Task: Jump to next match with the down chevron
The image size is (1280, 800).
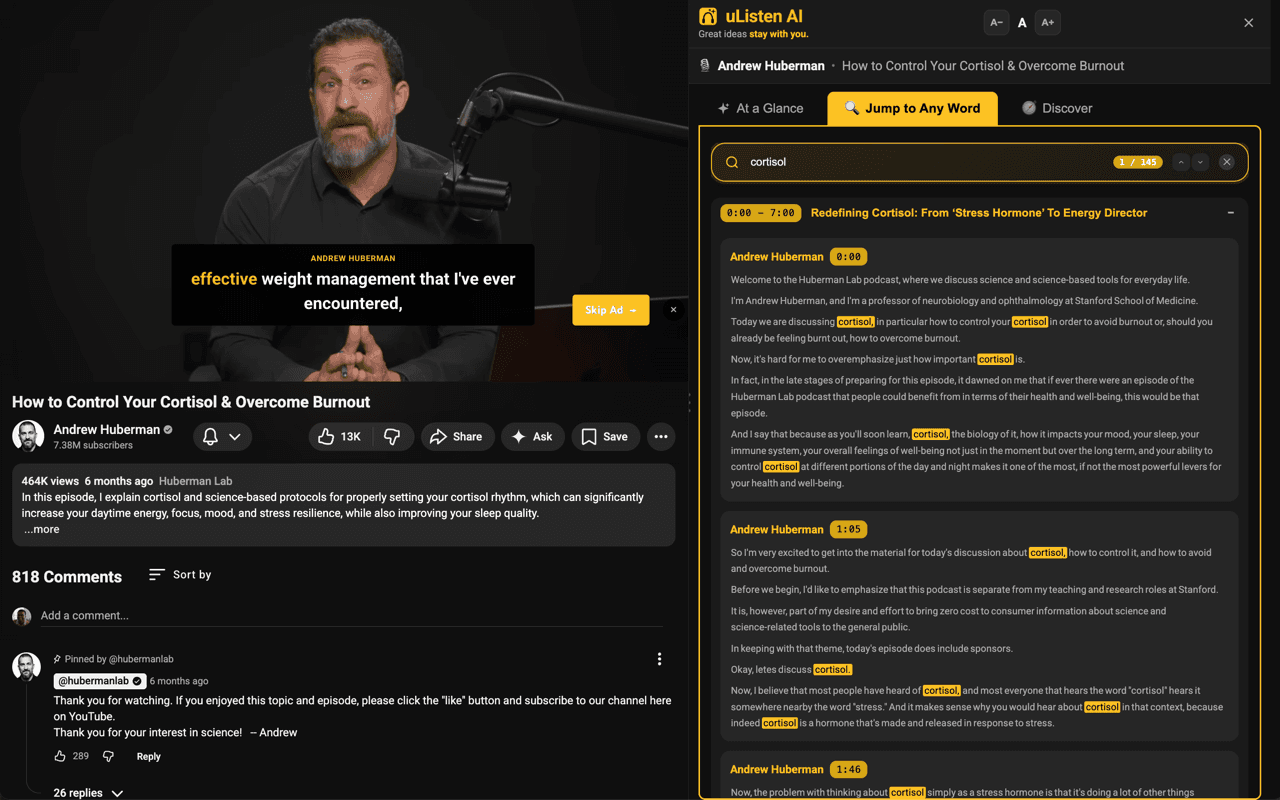Action: click(1200, 161)
